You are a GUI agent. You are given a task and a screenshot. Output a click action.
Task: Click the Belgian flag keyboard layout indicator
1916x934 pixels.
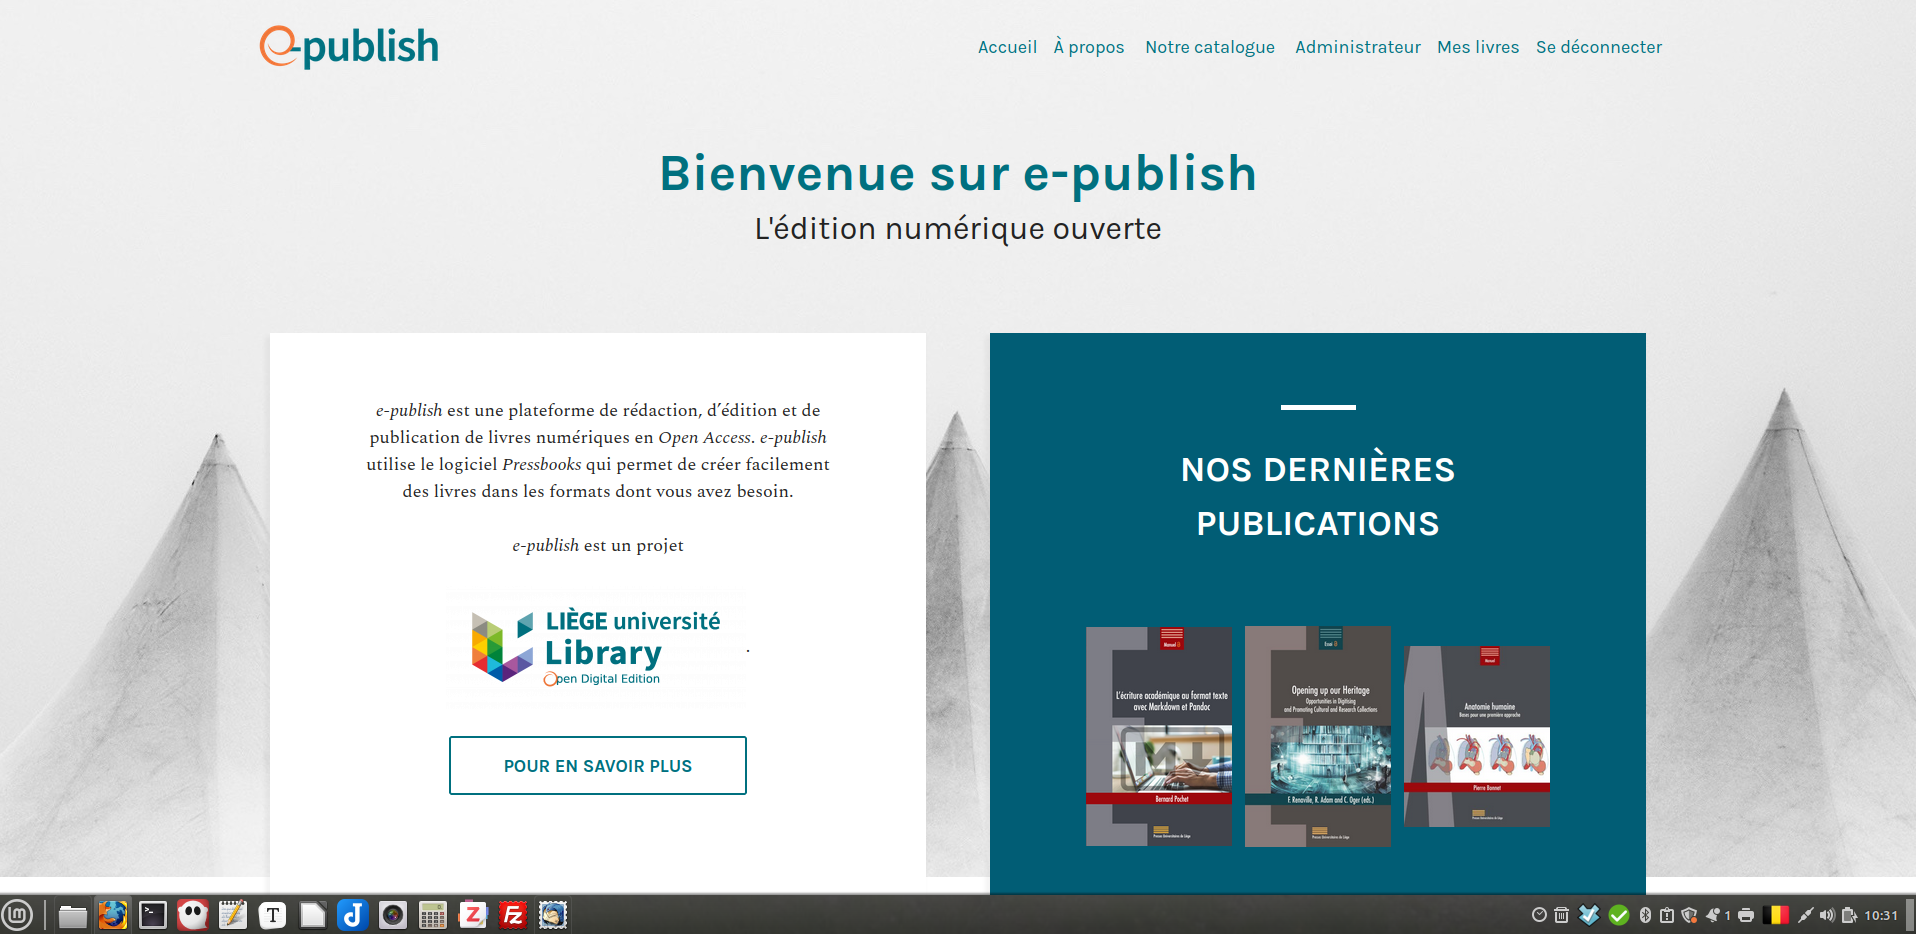(1776, 915)
